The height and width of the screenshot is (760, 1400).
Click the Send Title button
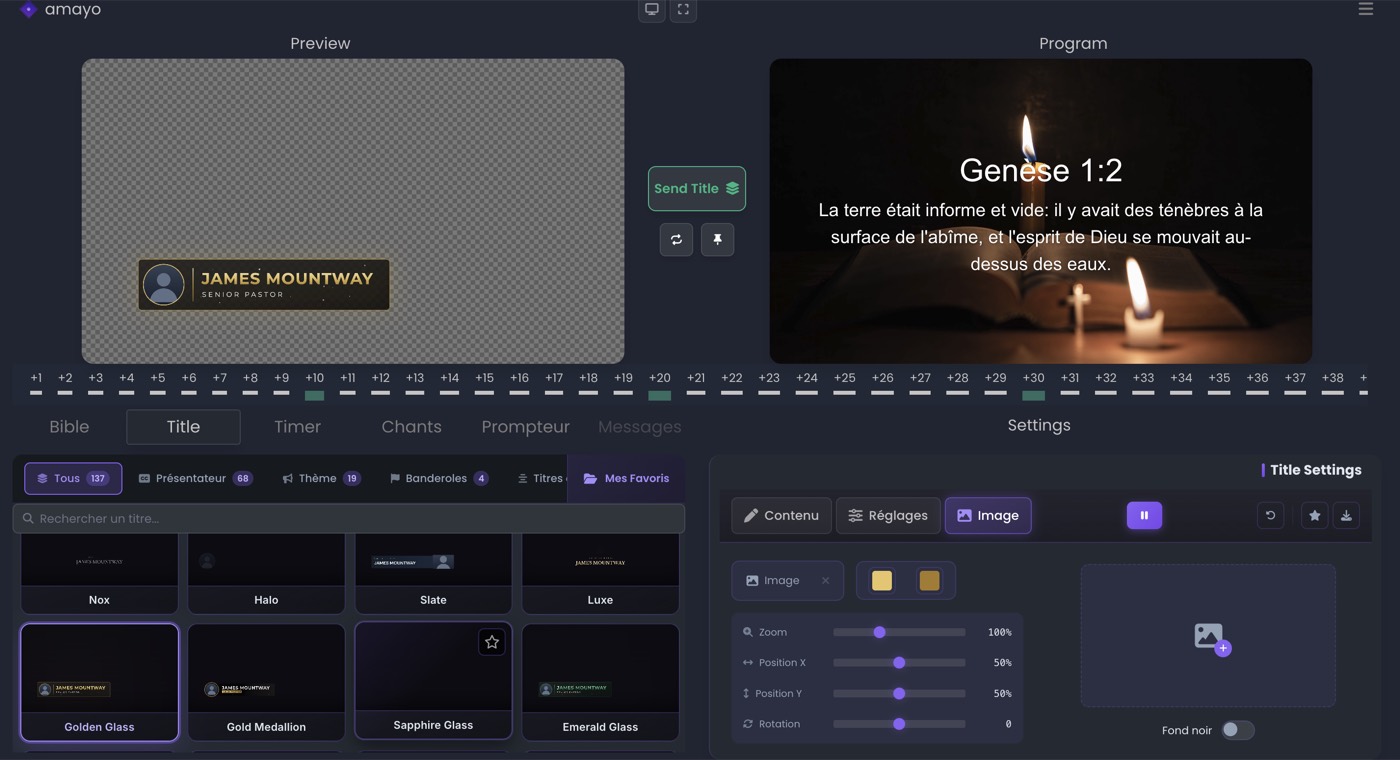[697, 188]
